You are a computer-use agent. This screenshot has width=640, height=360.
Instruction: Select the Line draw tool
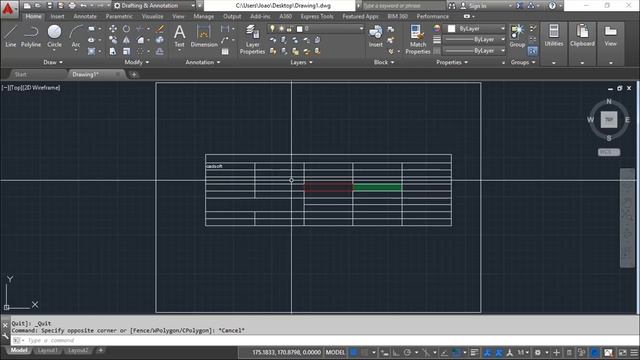10,36
